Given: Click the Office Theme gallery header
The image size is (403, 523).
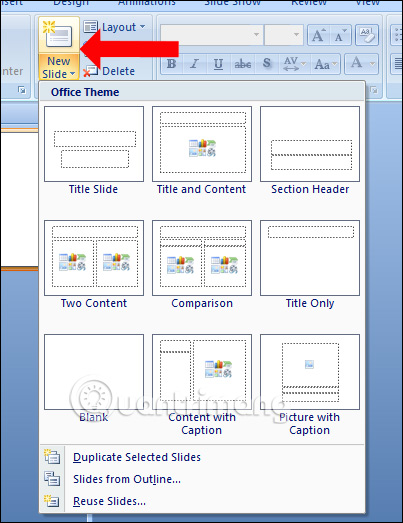Looking at the screenshot, I should pos(202,92).
